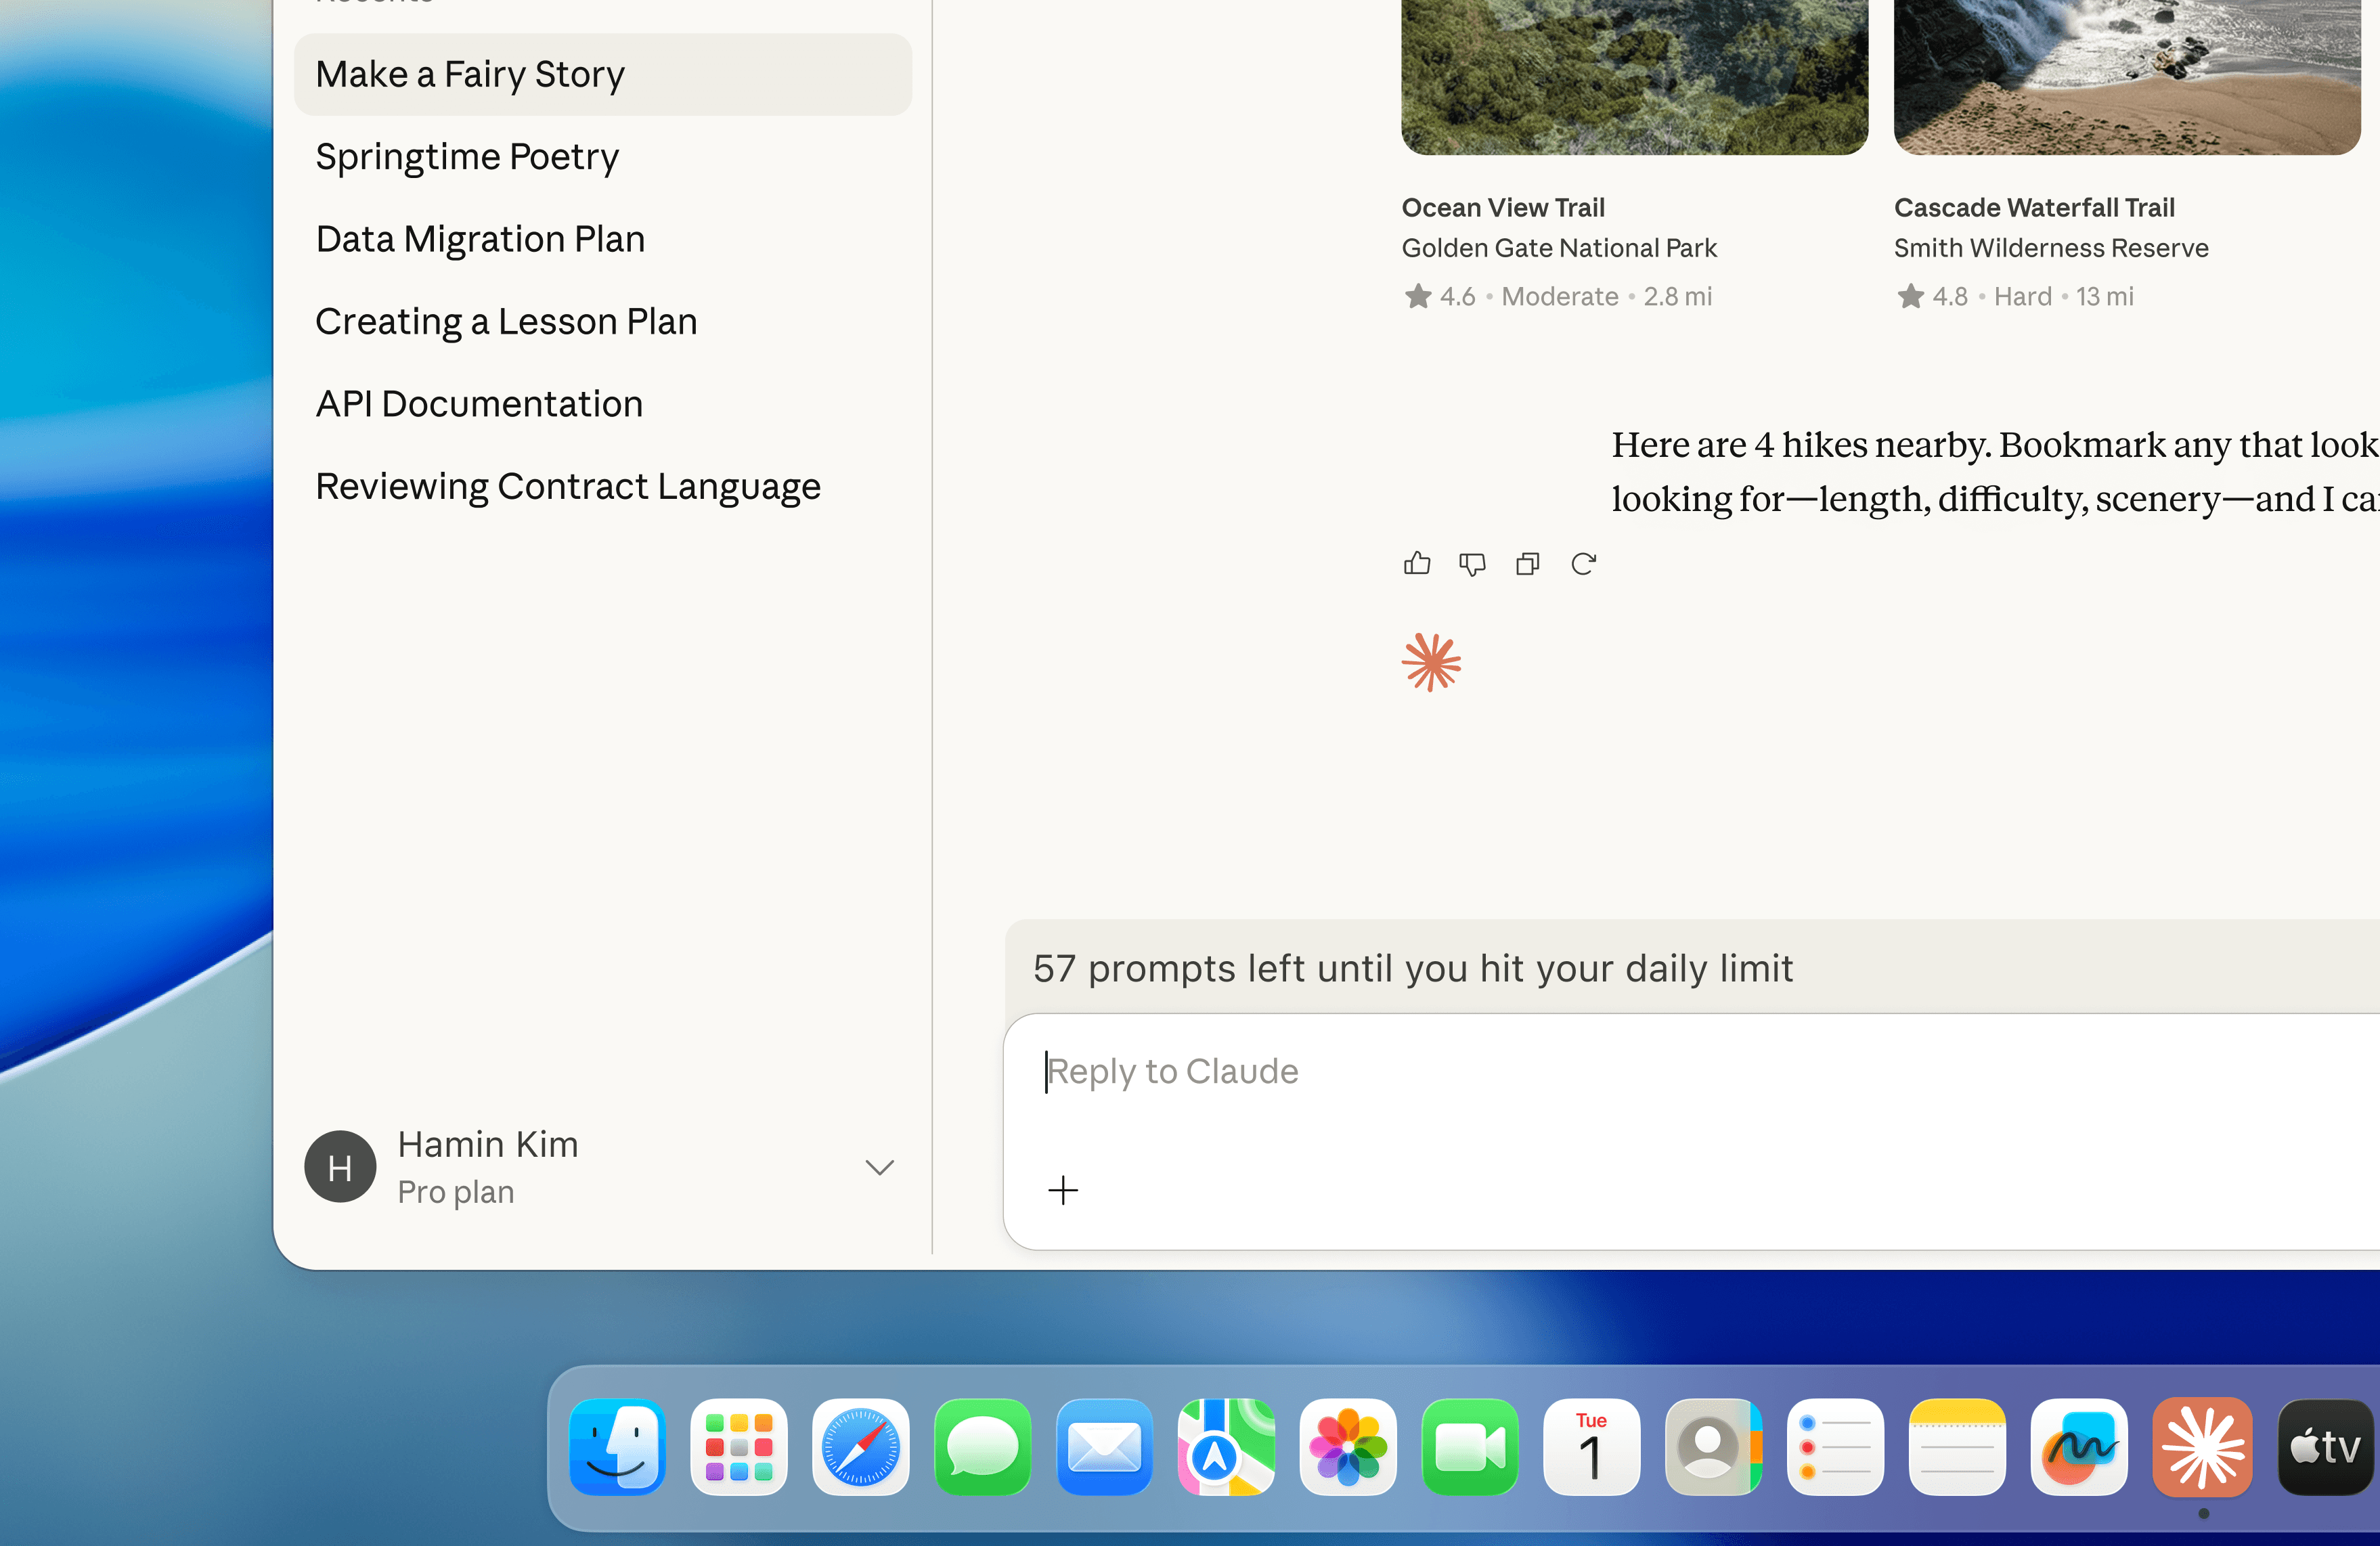Viewport: 2380px width, 1546px height.
Task: Open Maps from the dock
Action: (1225, 1446)
